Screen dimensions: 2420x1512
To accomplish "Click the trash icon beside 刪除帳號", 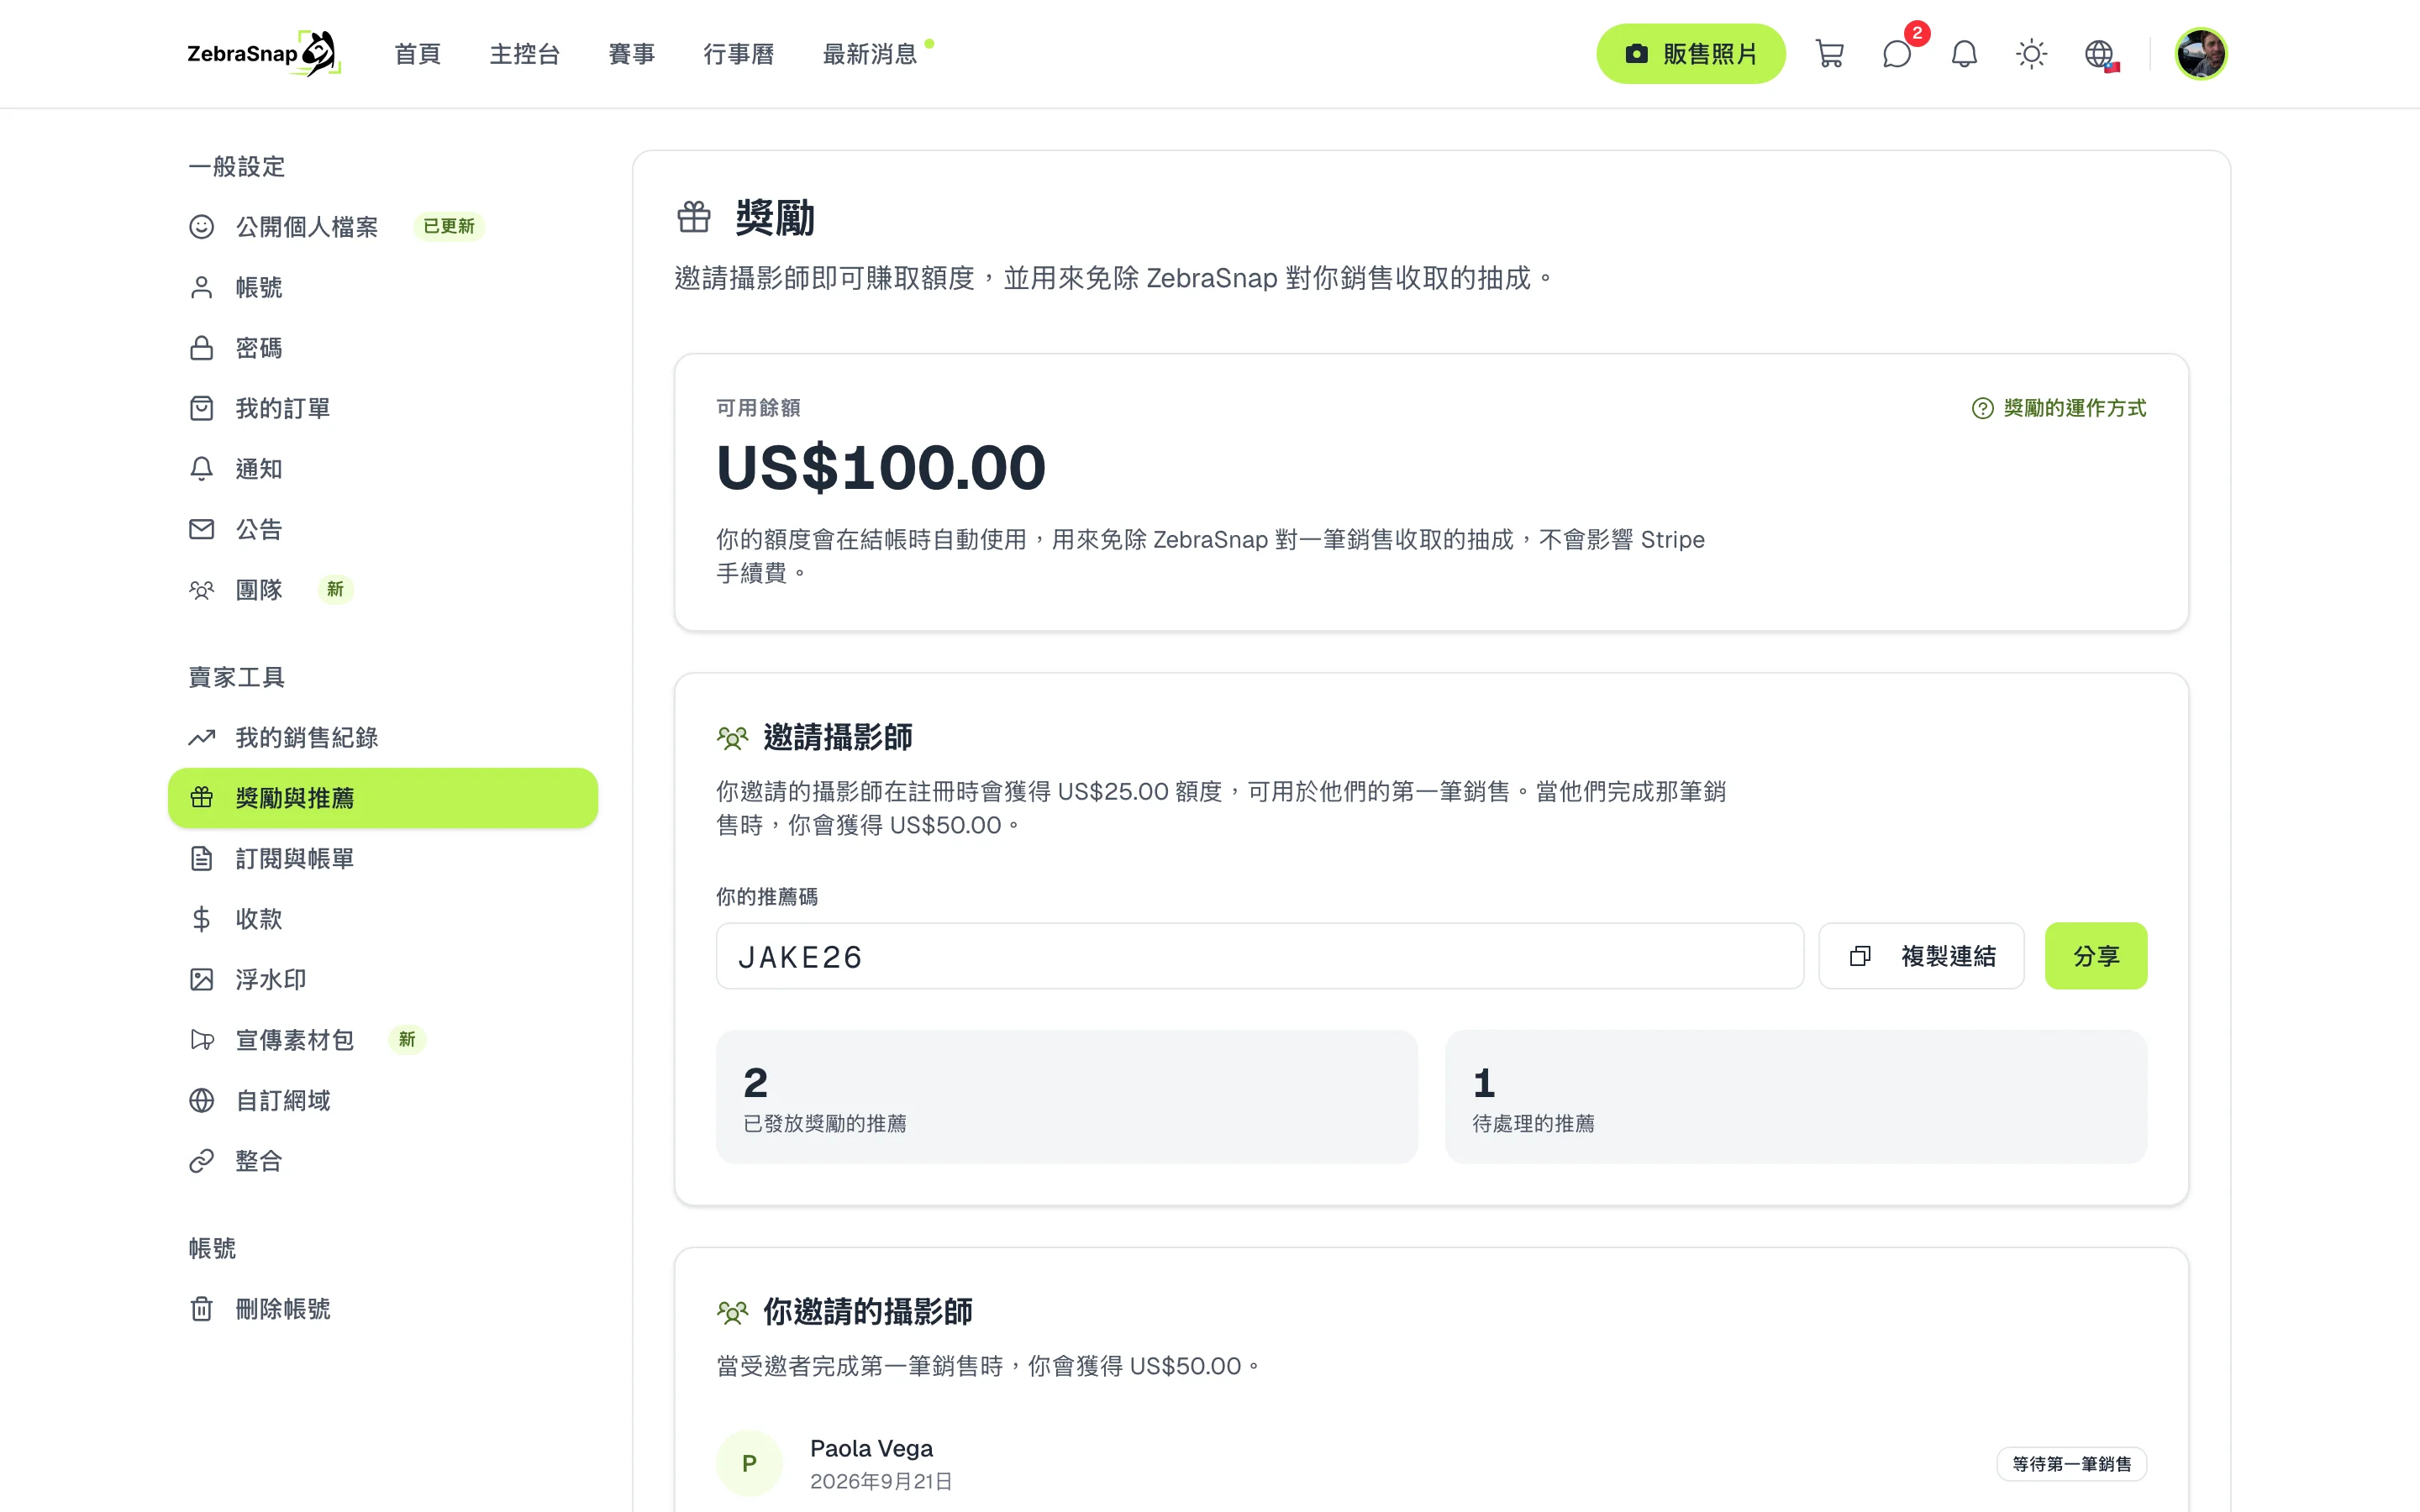I will click(202, 1309).
